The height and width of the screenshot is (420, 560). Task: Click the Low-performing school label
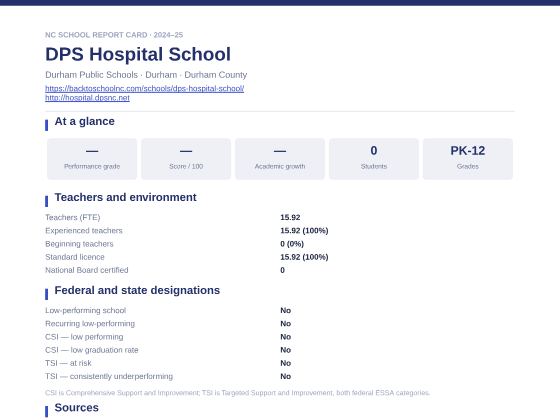(x=86, y=310)
